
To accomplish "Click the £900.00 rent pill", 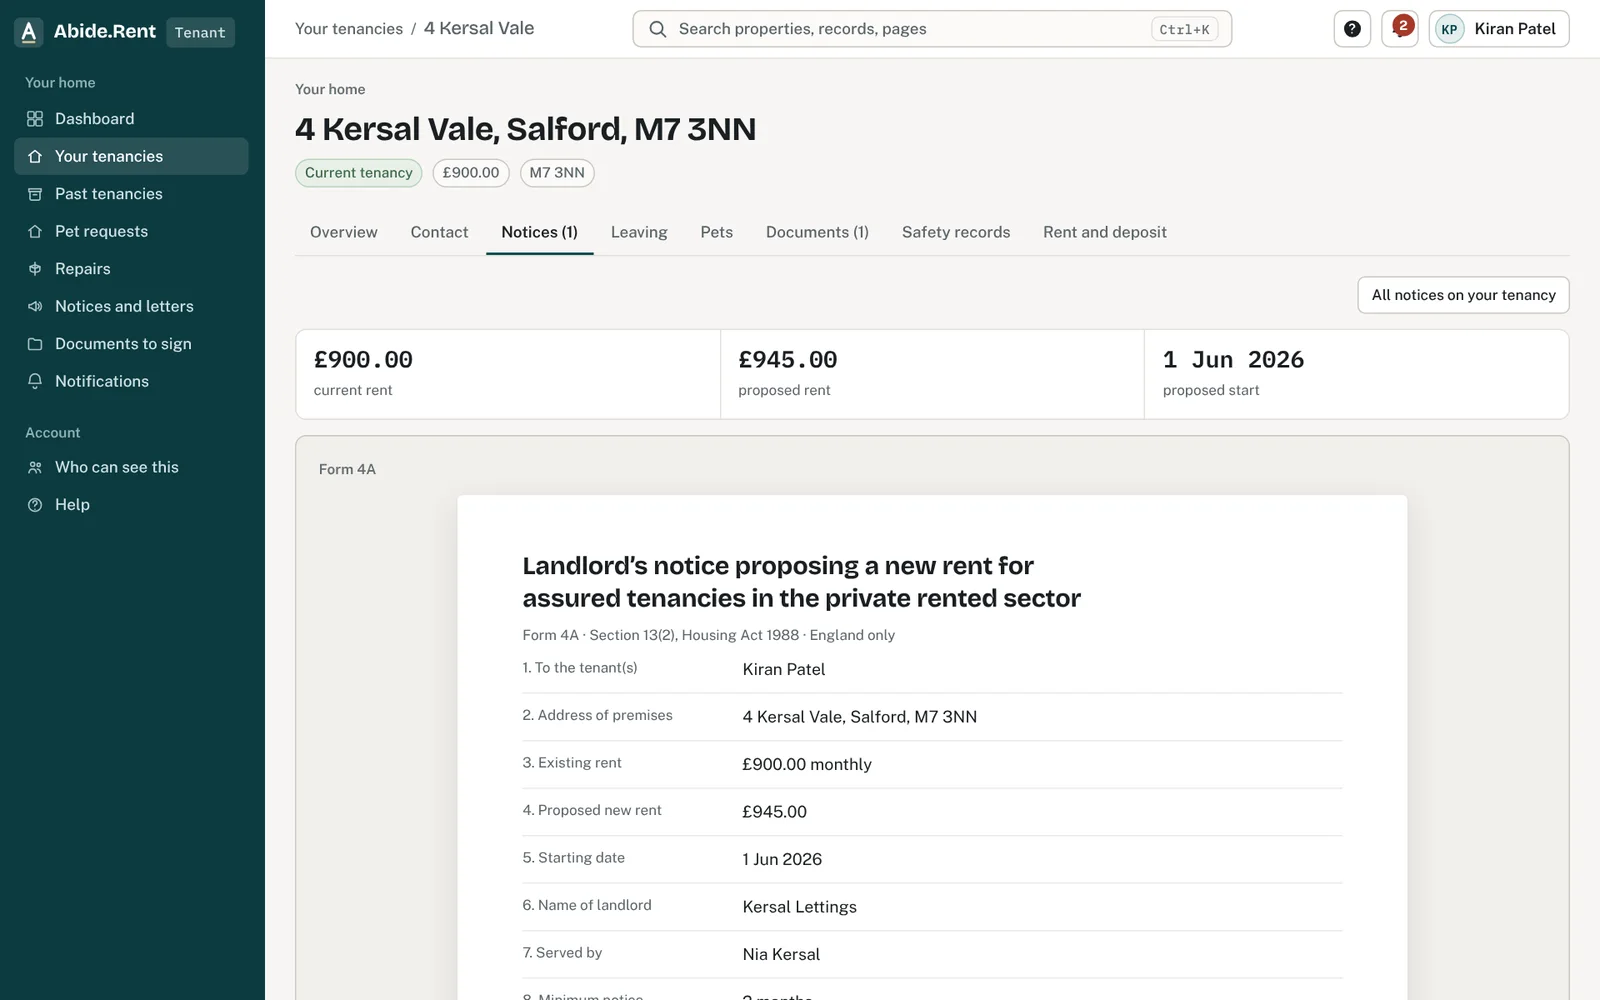I will tap(471, 173).
